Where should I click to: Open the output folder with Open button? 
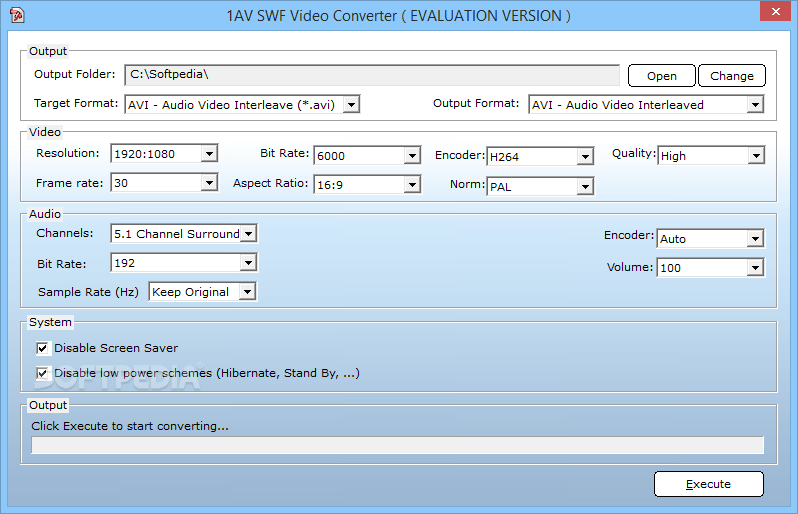(662, 76)
